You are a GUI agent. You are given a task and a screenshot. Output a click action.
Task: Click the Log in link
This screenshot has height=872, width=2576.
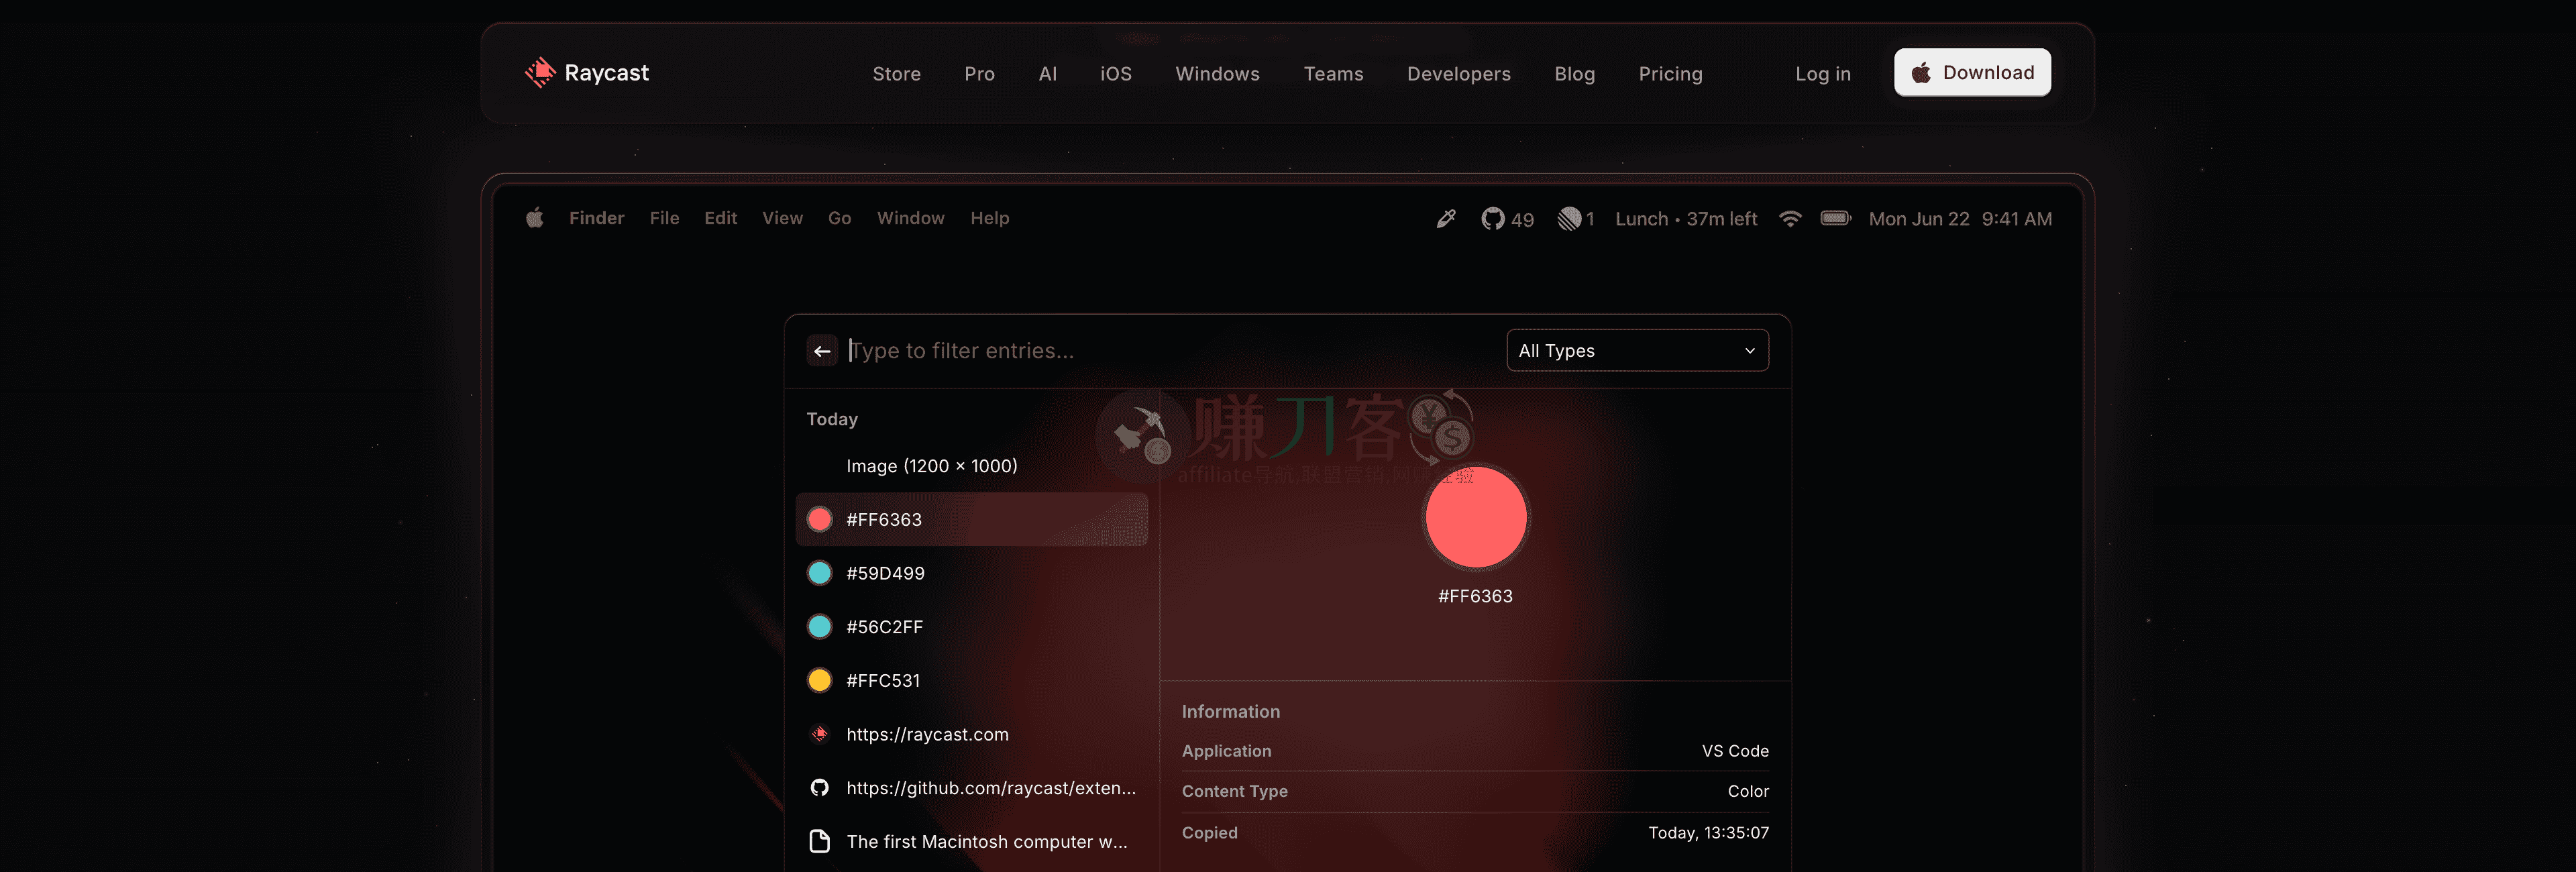click(x=1822, y=74)
